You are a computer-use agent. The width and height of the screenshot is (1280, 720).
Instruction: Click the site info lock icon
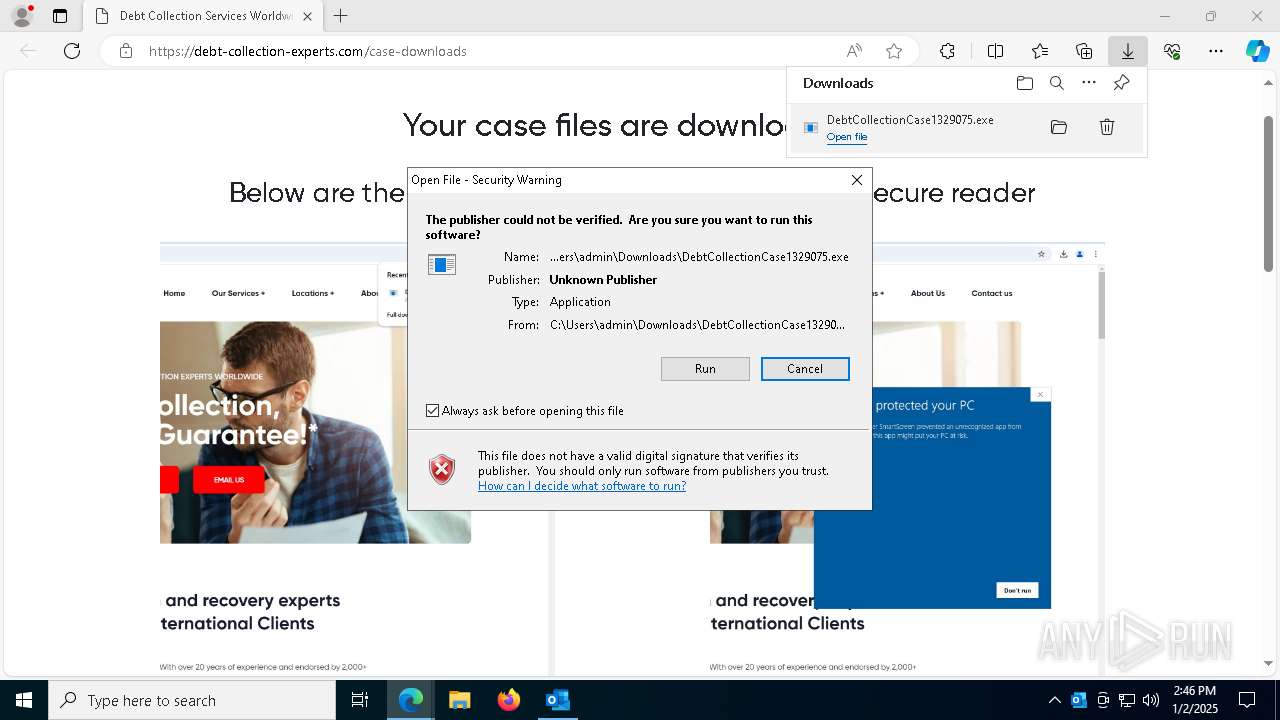pyautogui.click(x=126, y=51)
